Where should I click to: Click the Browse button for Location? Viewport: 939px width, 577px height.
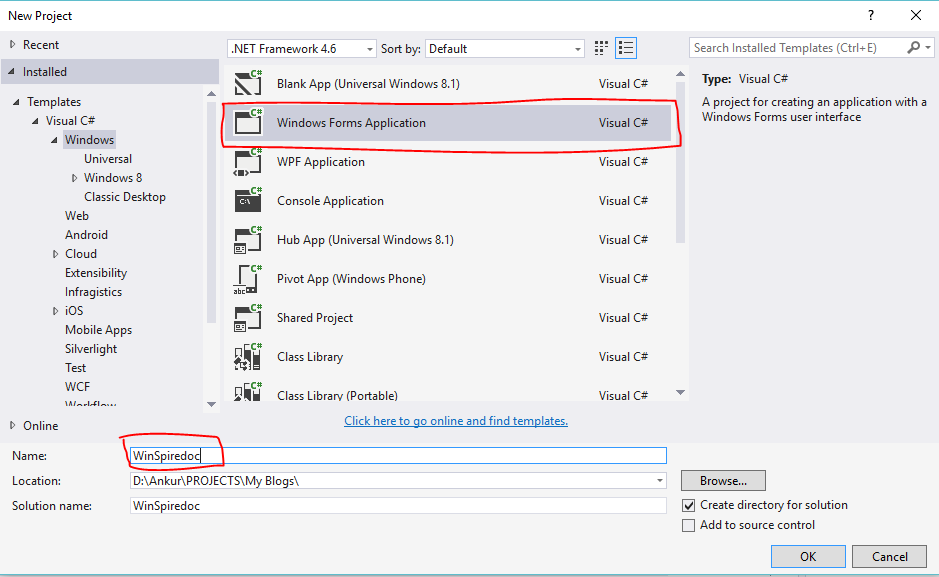(x=722, y=481)
